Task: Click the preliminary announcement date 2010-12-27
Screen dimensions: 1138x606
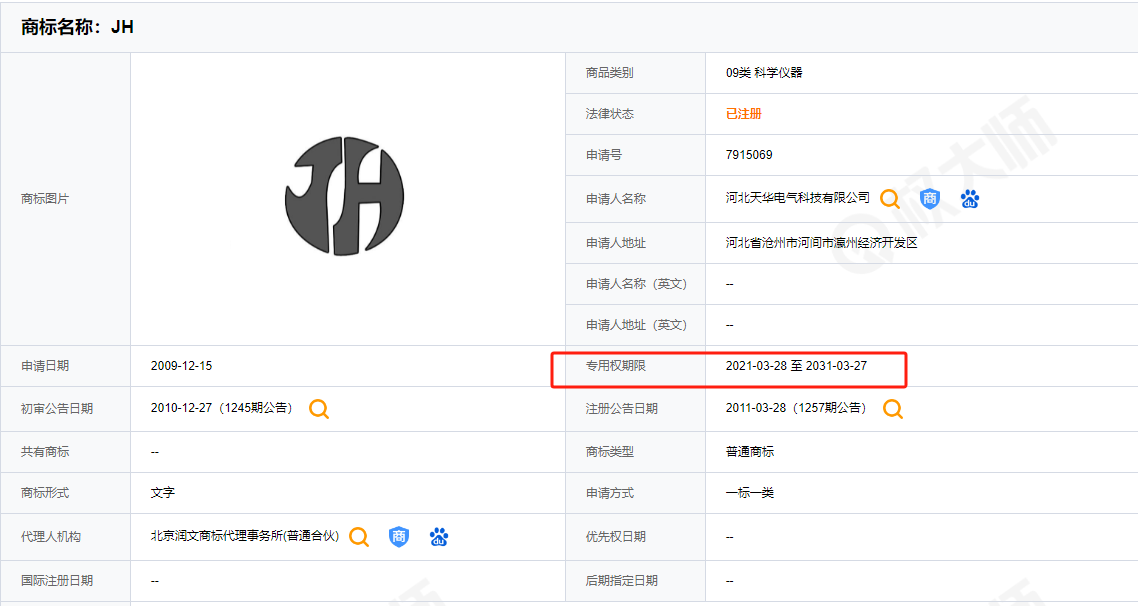Action: pos(181,408)
